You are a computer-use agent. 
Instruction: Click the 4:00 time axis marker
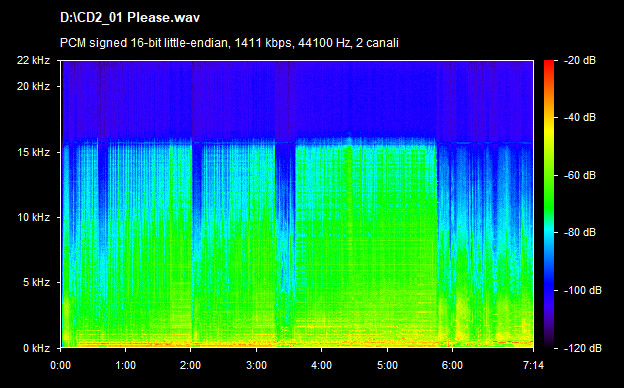pos(322,365)
